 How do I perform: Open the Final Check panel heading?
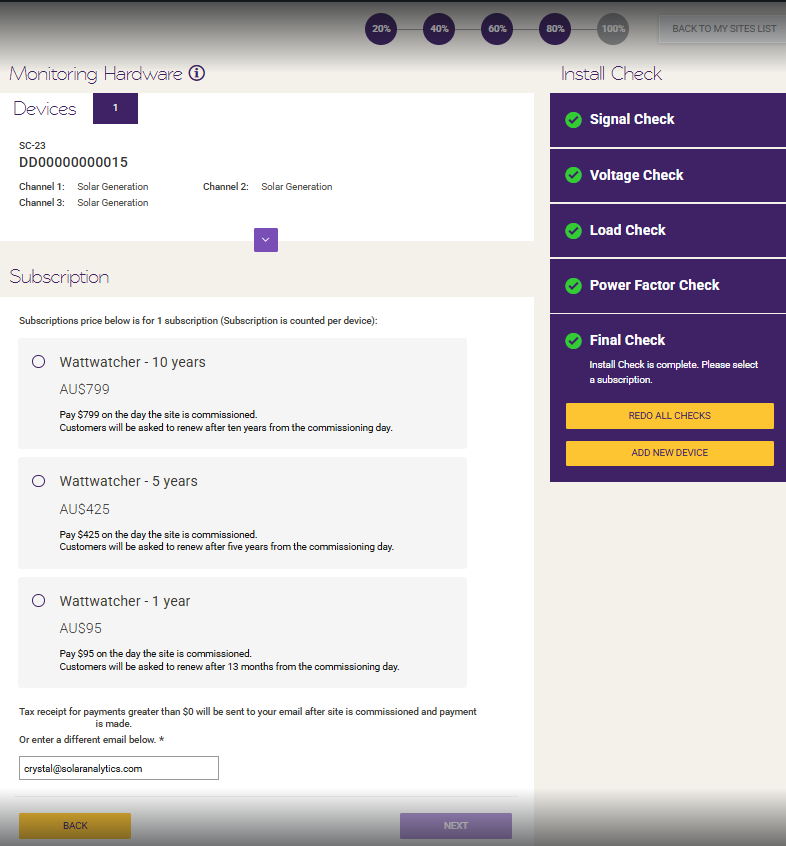click(627, 340)
